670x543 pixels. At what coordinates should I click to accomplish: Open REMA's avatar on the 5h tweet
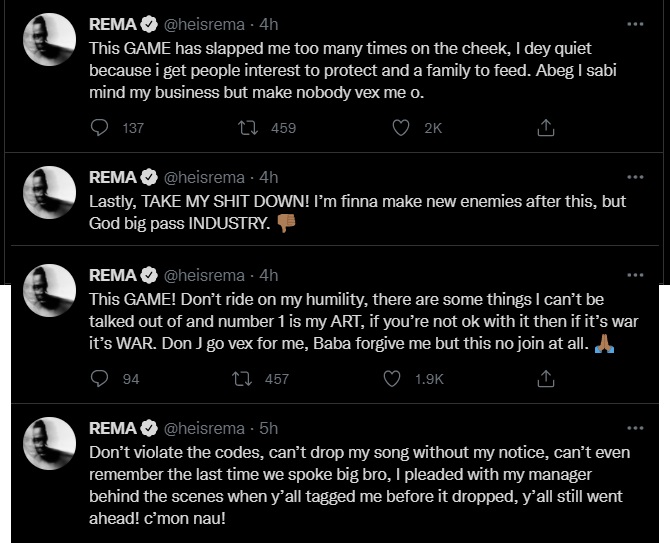pos(50,443)
